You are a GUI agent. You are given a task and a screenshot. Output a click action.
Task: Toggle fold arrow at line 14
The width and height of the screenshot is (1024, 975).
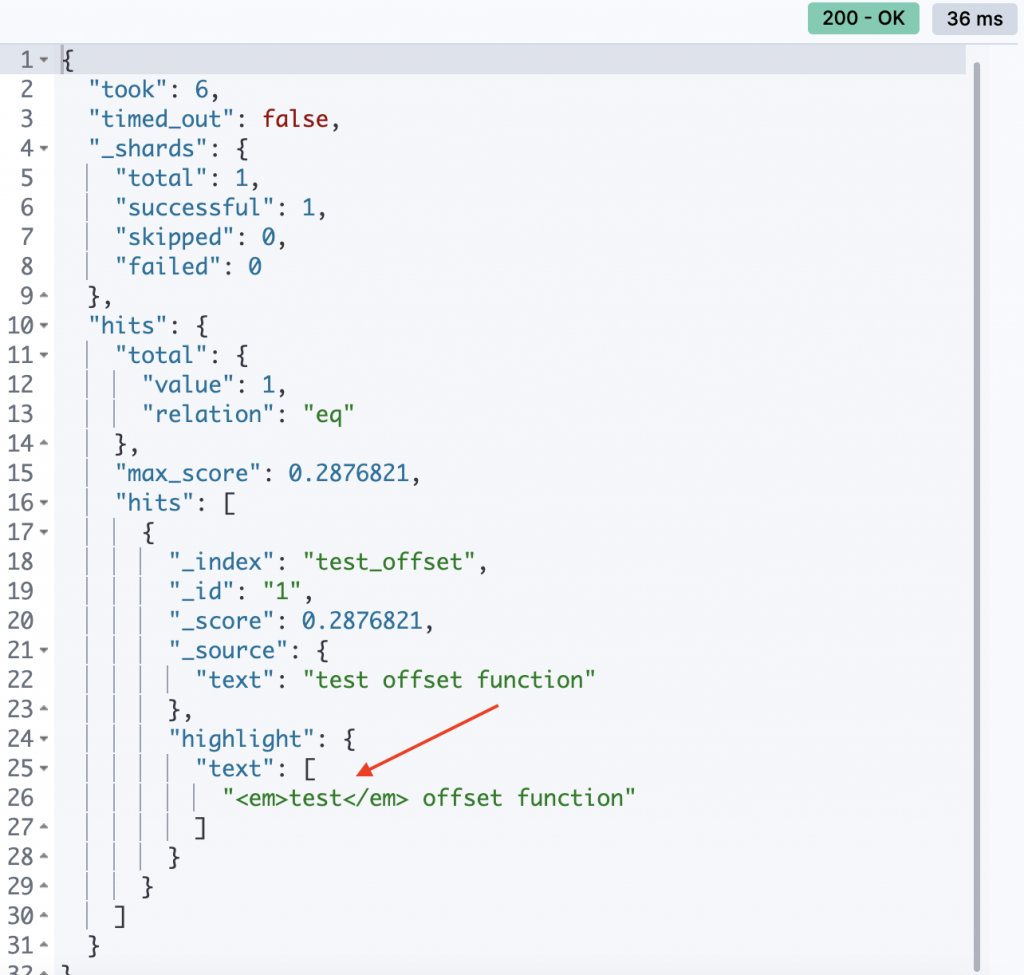[x=44, y=443]
